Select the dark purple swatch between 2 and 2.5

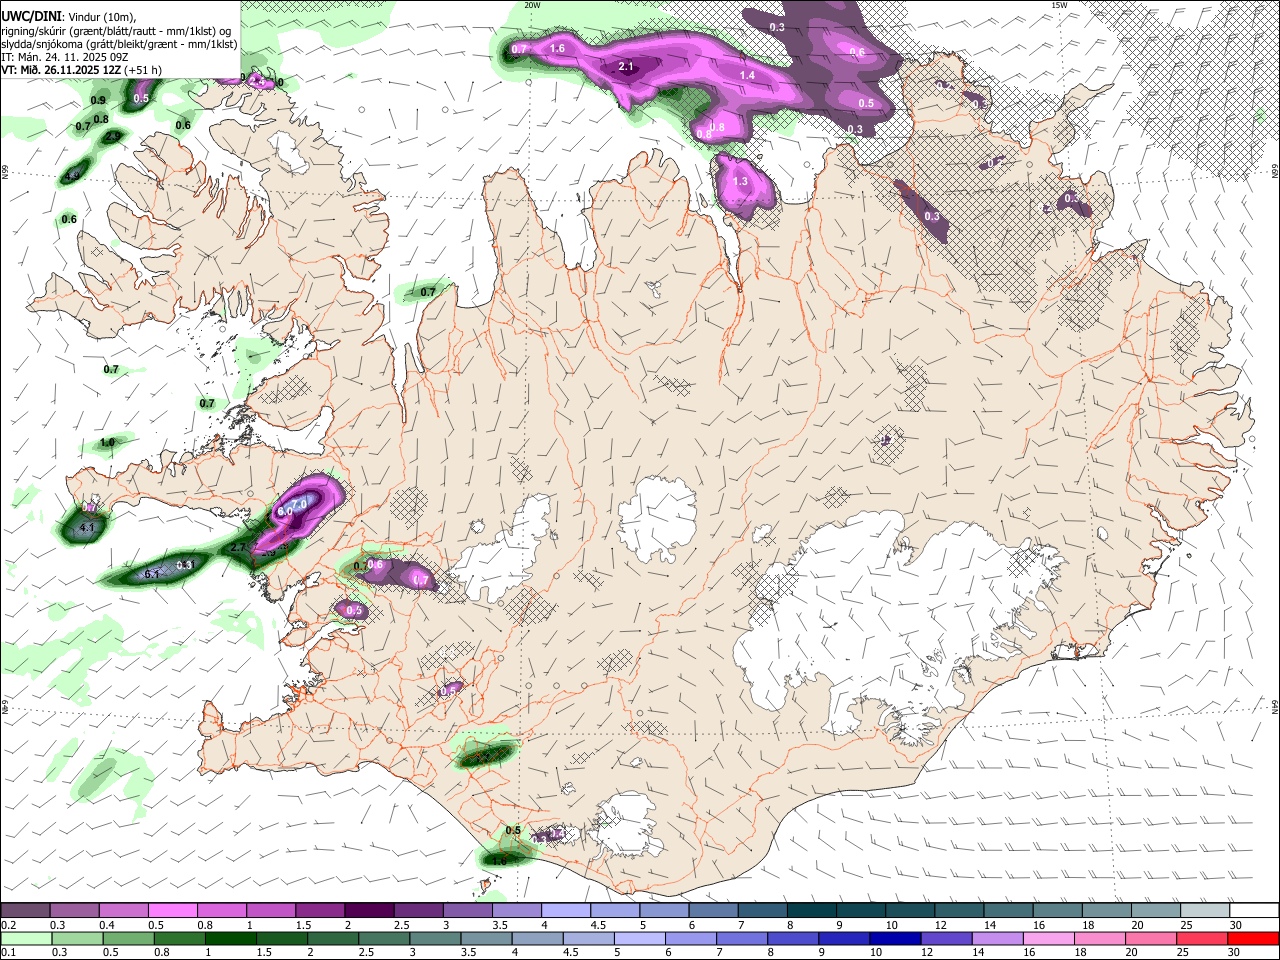click(369, 911)
